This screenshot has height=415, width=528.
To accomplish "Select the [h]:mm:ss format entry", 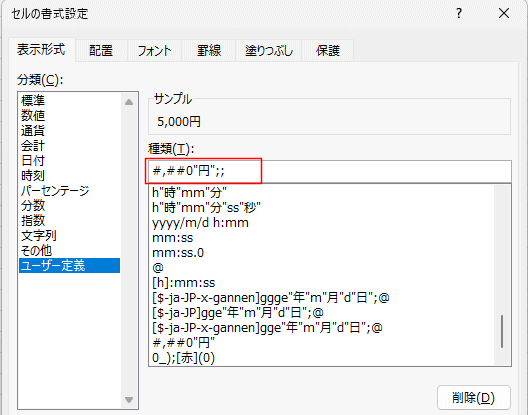I will point(184,283).
